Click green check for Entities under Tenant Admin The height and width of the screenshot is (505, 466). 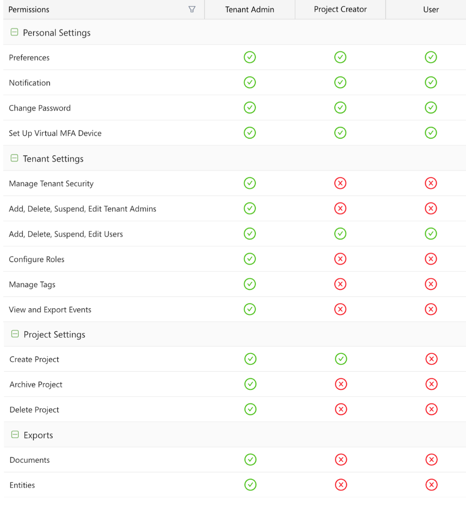250,485
